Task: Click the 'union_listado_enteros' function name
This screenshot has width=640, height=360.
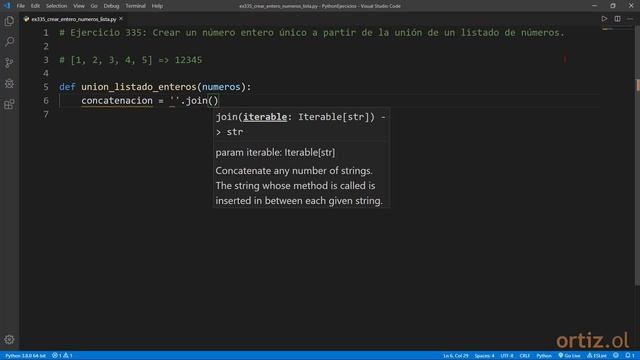Action: (x=139, y=87)
